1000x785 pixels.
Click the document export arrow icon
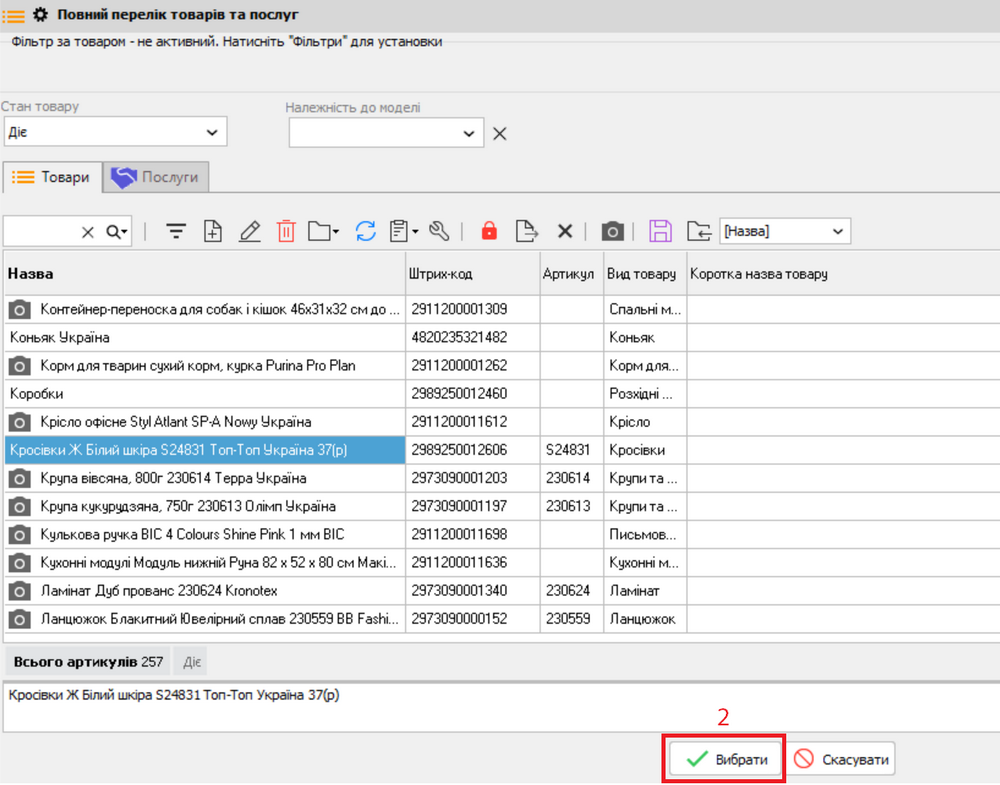tap(526, 232)
